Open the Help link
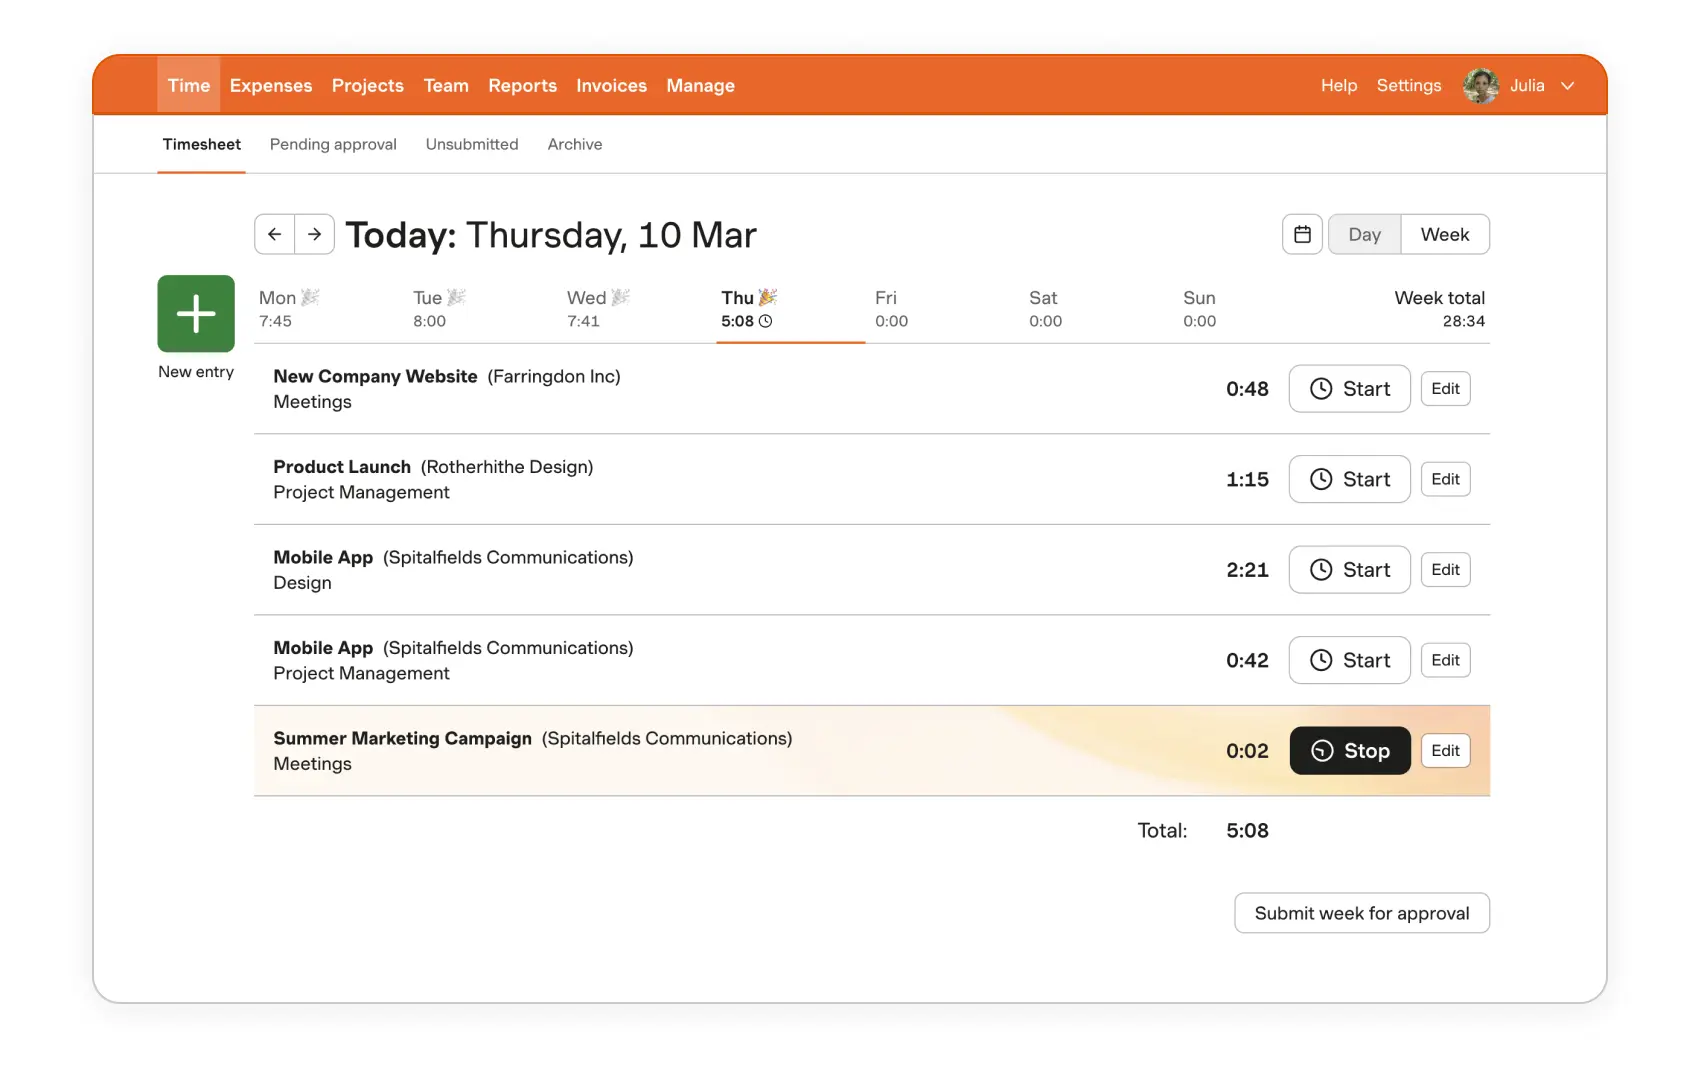The width and height of the screenshot is (1700, 1066). coord(1338,86)
